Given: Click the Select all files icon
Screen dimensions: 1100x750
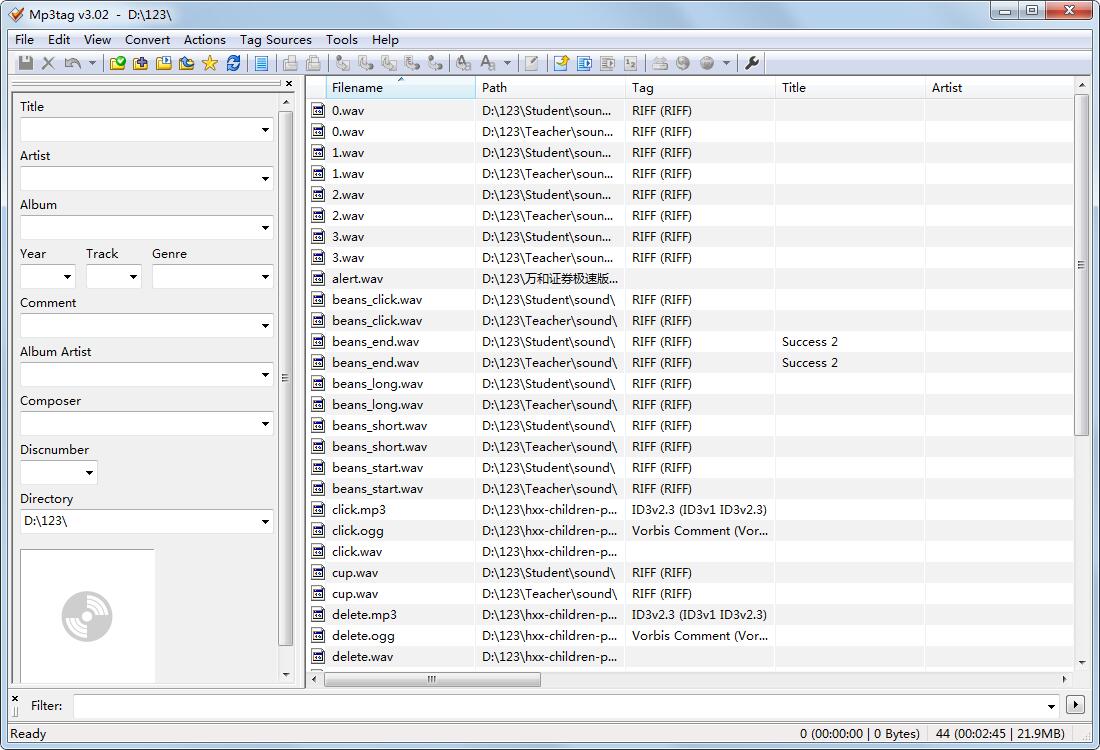Looking at the screenshot, I should point(261,63).
